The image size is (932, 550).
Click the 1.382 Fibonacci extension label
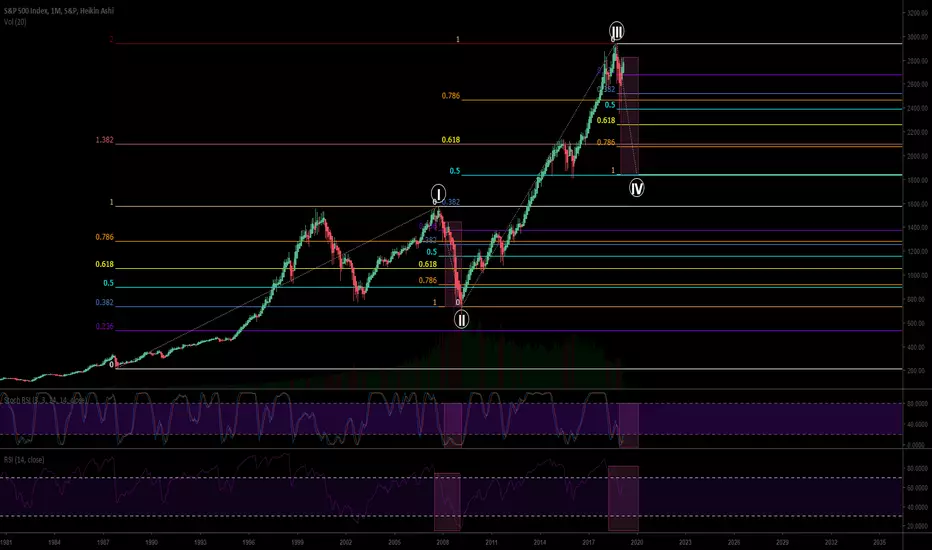[x=104, y=140]
